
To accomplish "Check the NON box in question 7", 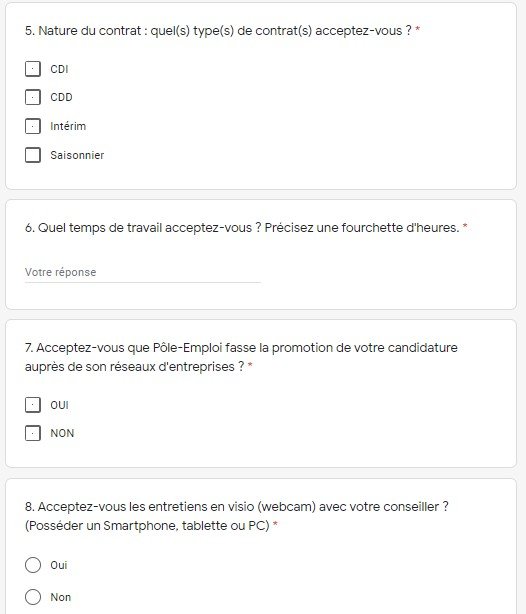I will pos(33,433).
